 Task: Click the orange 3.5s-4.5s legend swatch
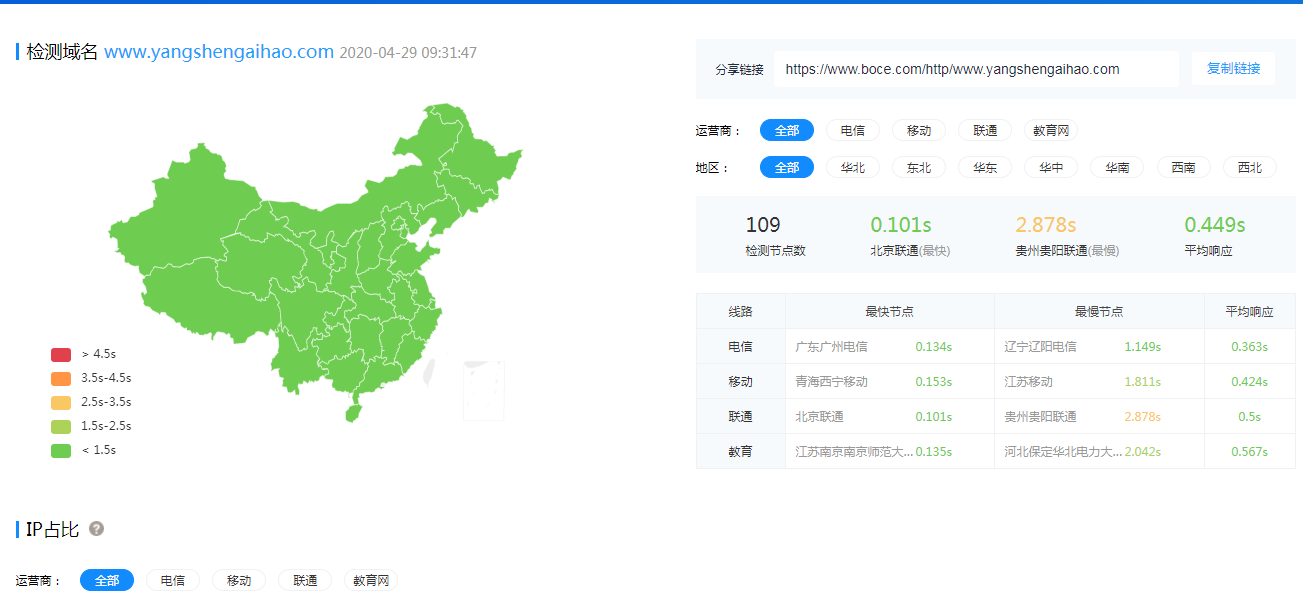point(61,378)
